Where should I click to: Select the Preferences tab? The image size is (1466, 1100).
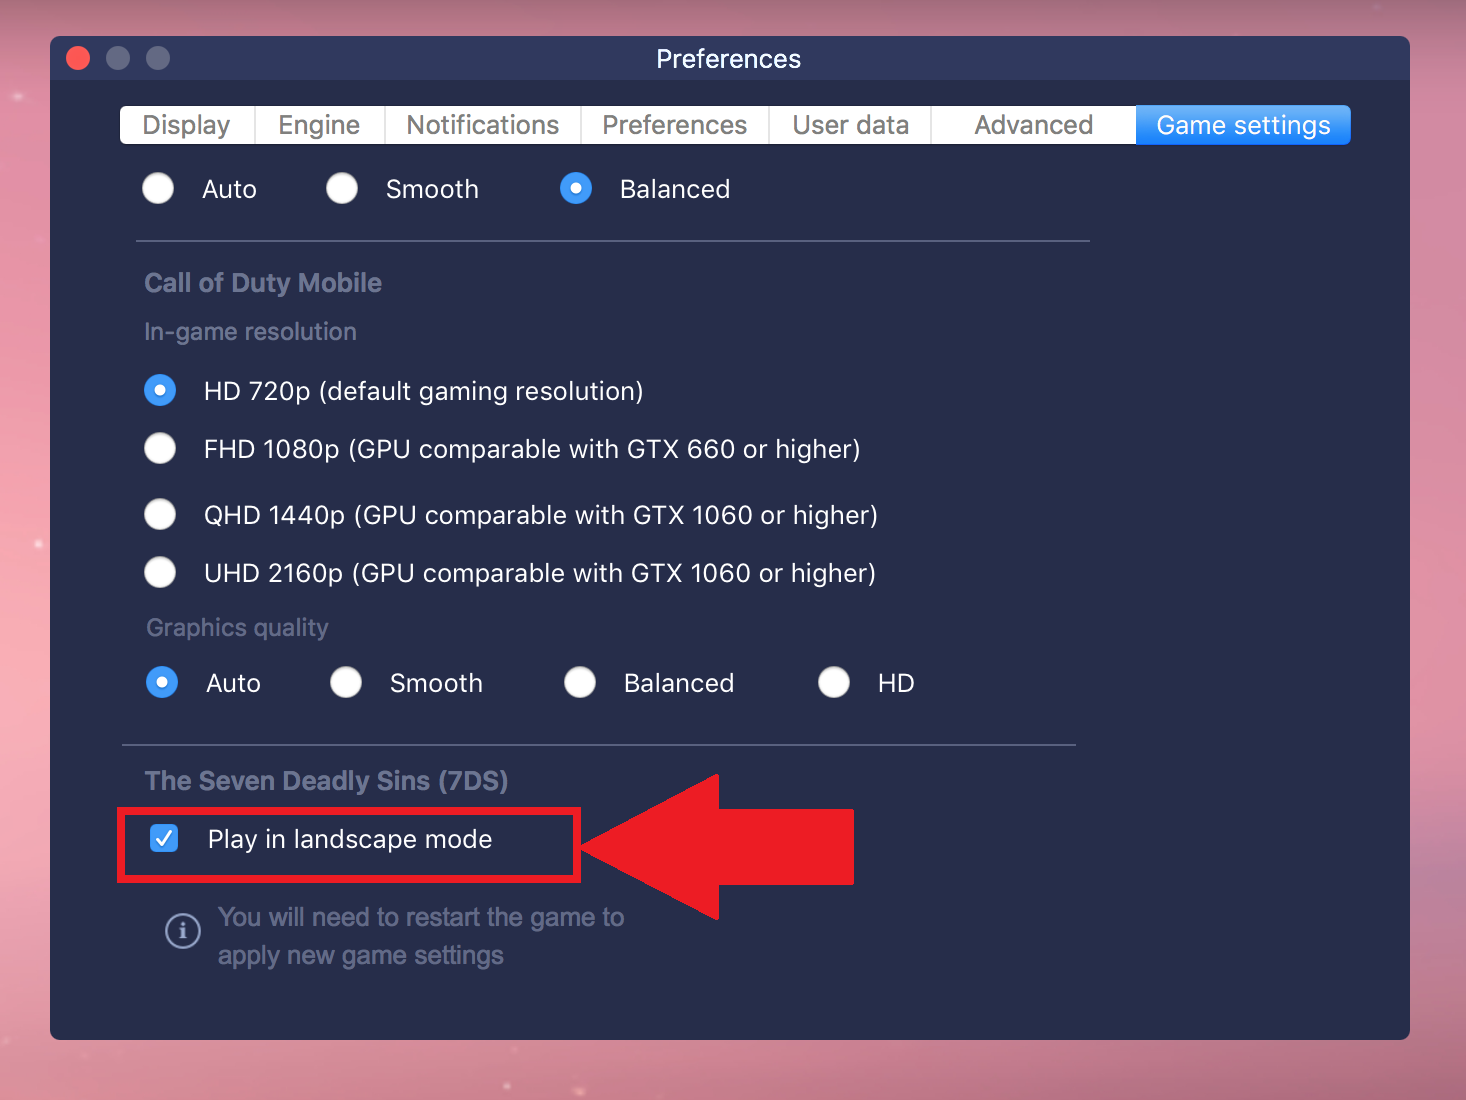pyautogui.click(x=674, y=125)
